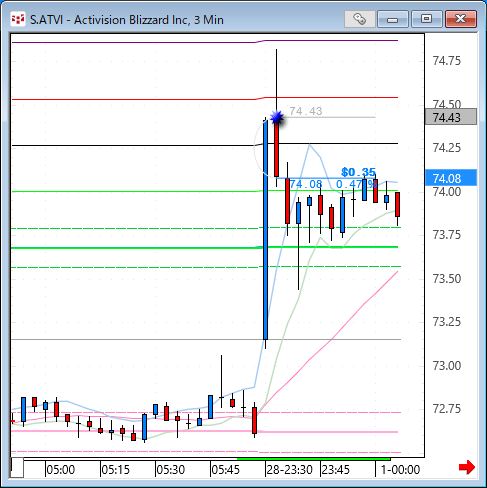
Task: Click the 0.47% label on chart
Action: 357,184
